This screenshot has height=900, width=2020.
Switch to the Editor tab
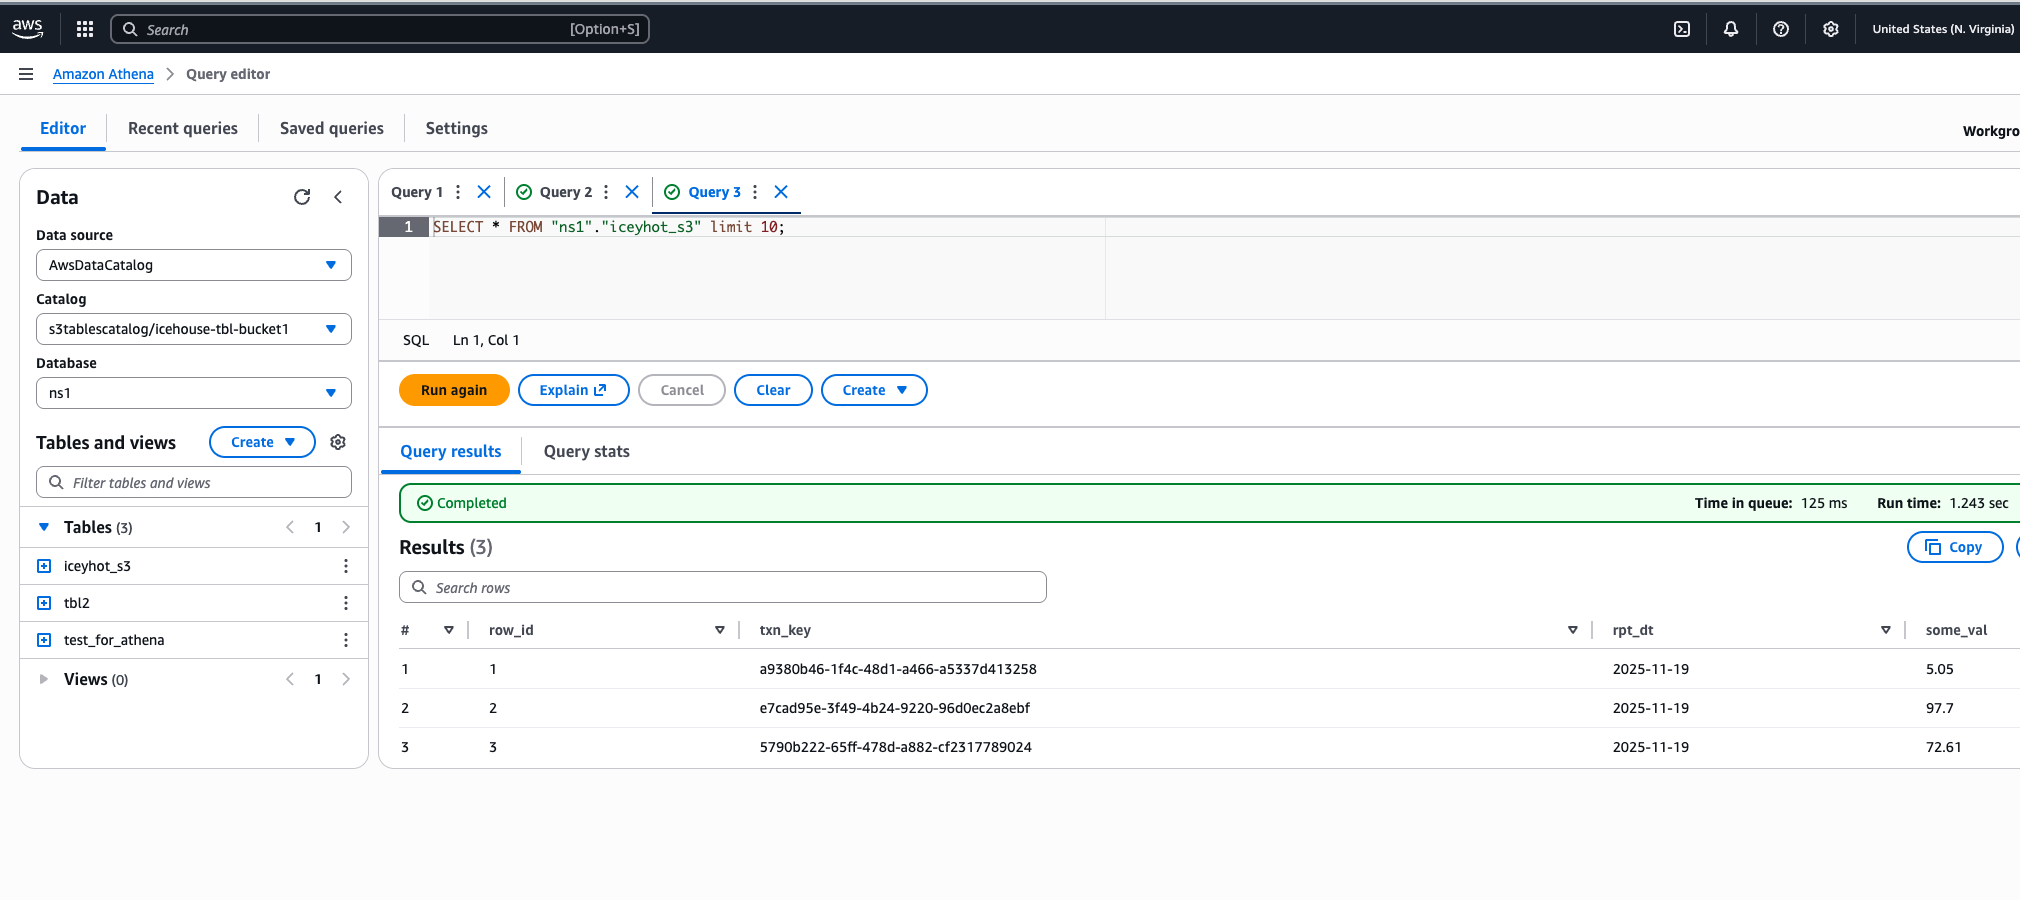tap(63, 128)
